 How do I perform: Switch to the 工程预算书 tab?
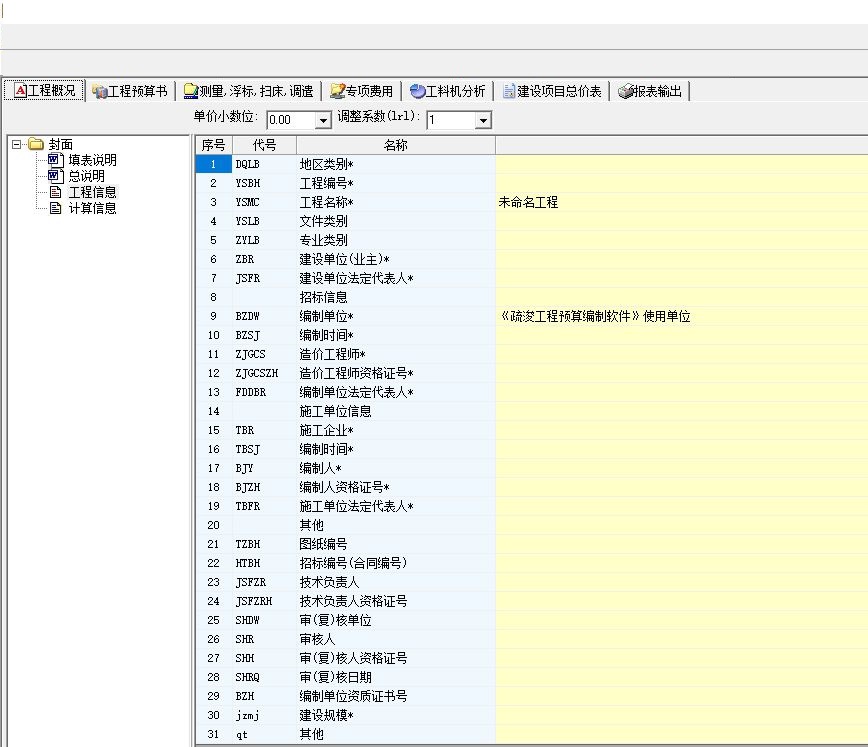(x=130, y=91)
